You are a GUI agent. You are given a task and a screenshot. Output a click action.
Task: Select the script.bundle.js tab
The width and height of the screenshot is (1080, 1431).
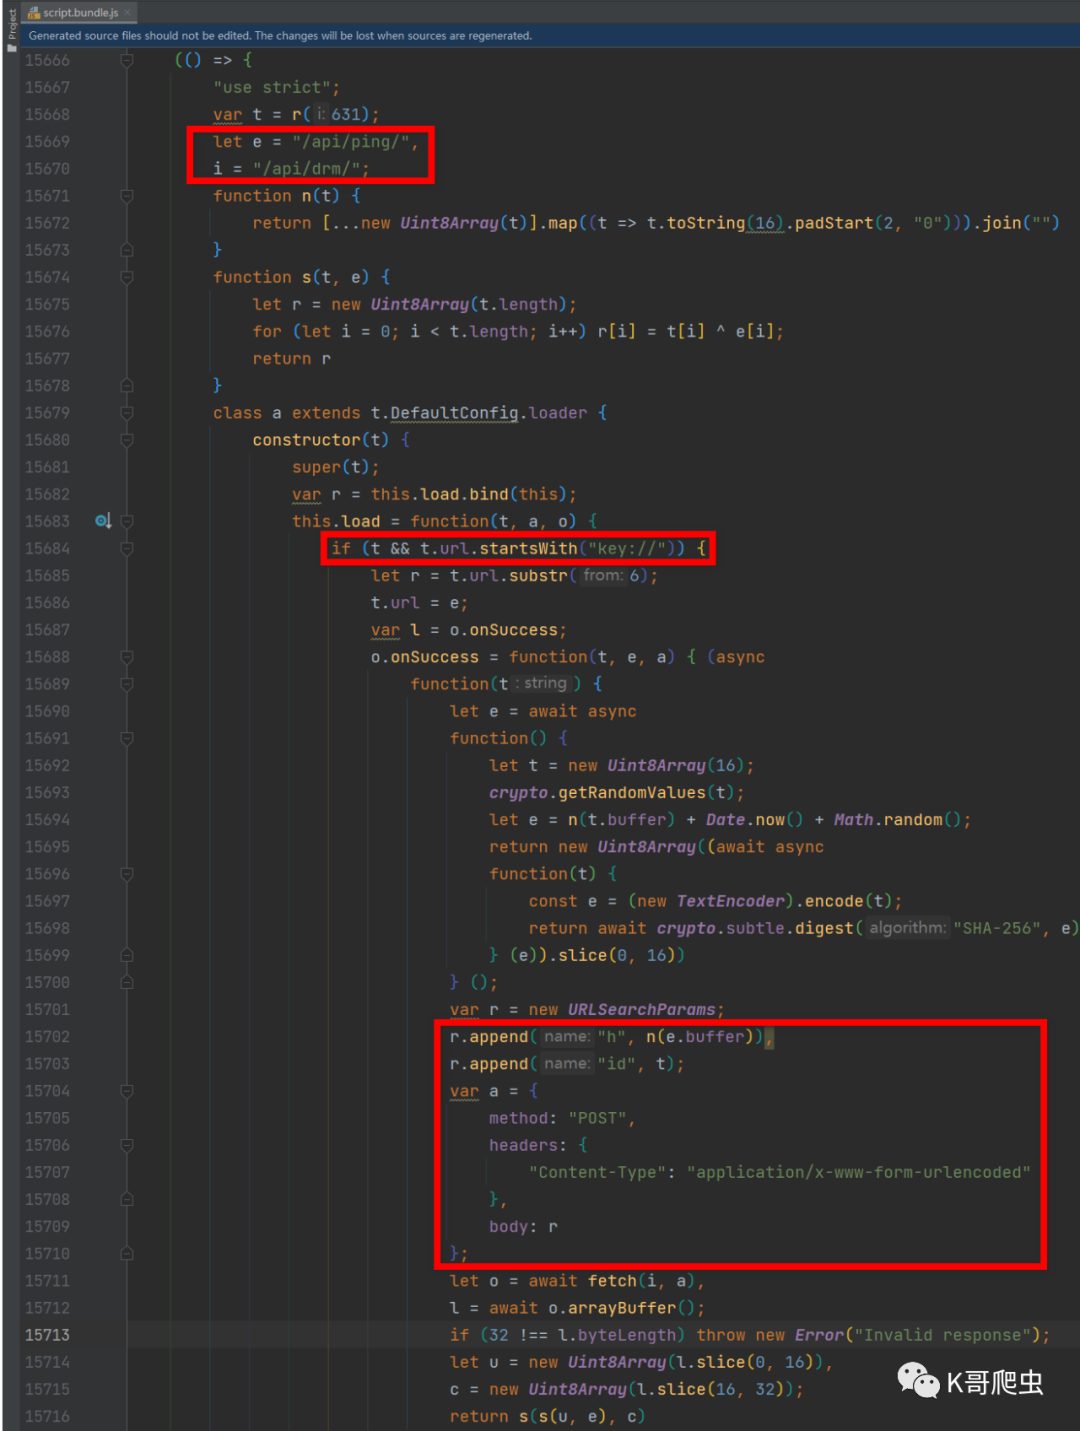(80, 12)
